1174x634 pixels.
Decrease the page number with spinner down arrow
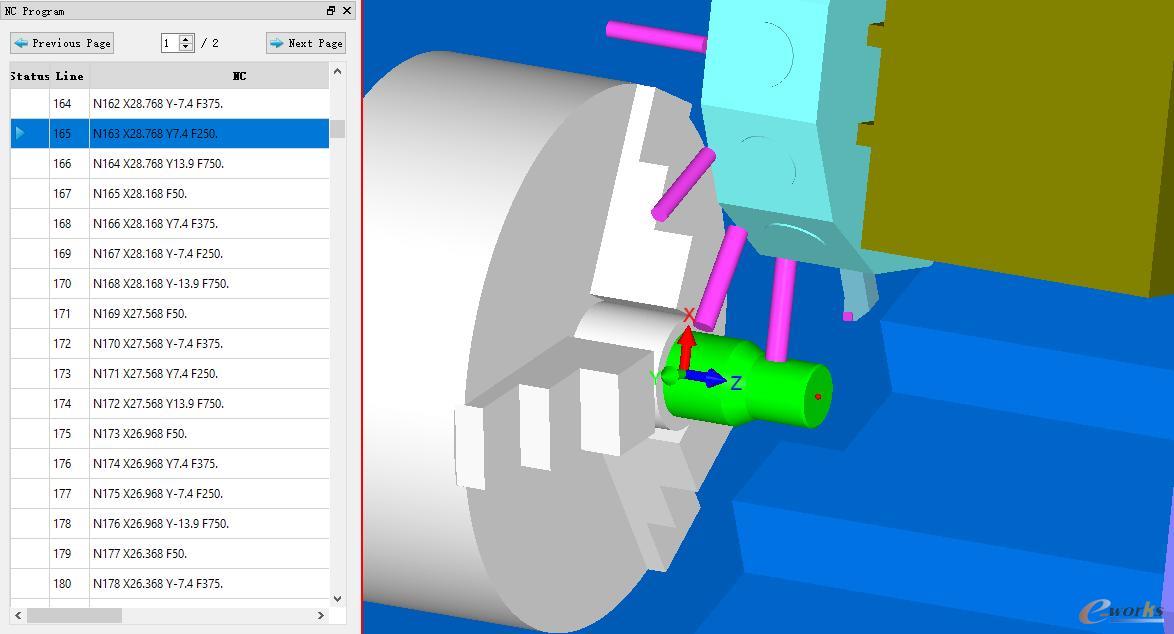click(x=186, y=47)
